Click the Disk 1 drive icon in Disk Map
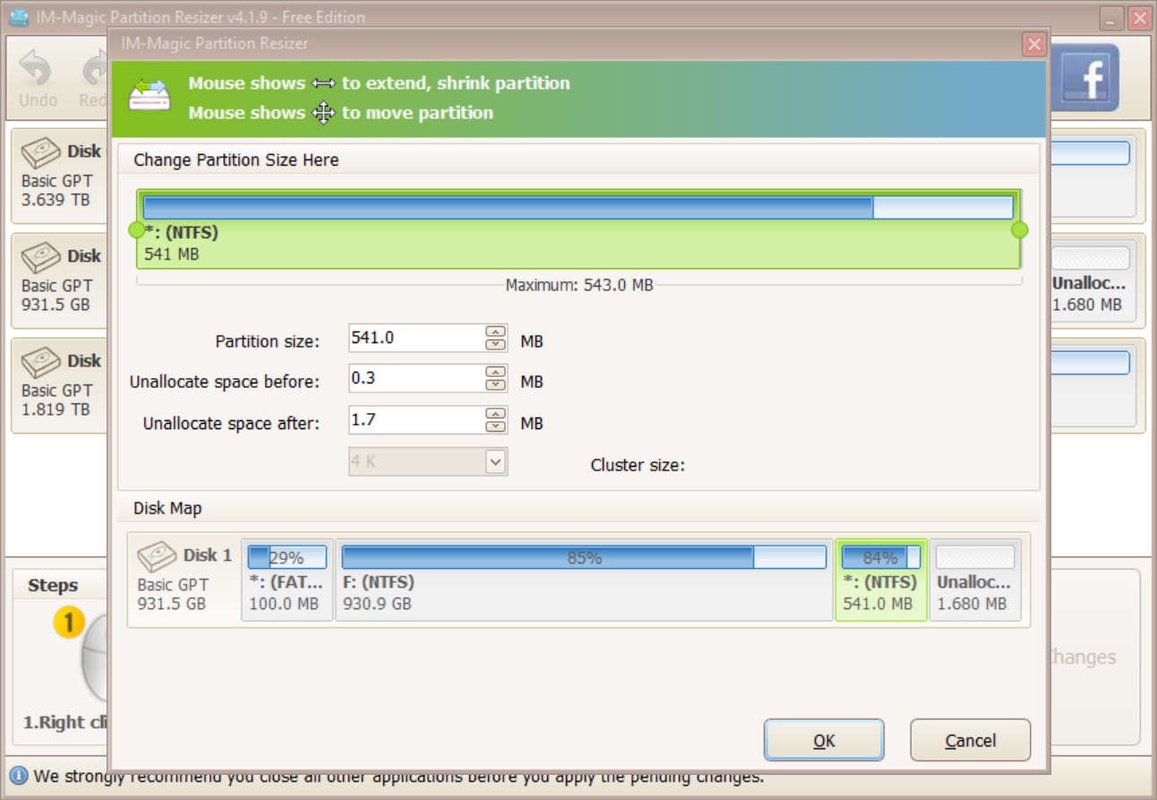Viewport: 1157px width, 800px height. tap(156, 556)
